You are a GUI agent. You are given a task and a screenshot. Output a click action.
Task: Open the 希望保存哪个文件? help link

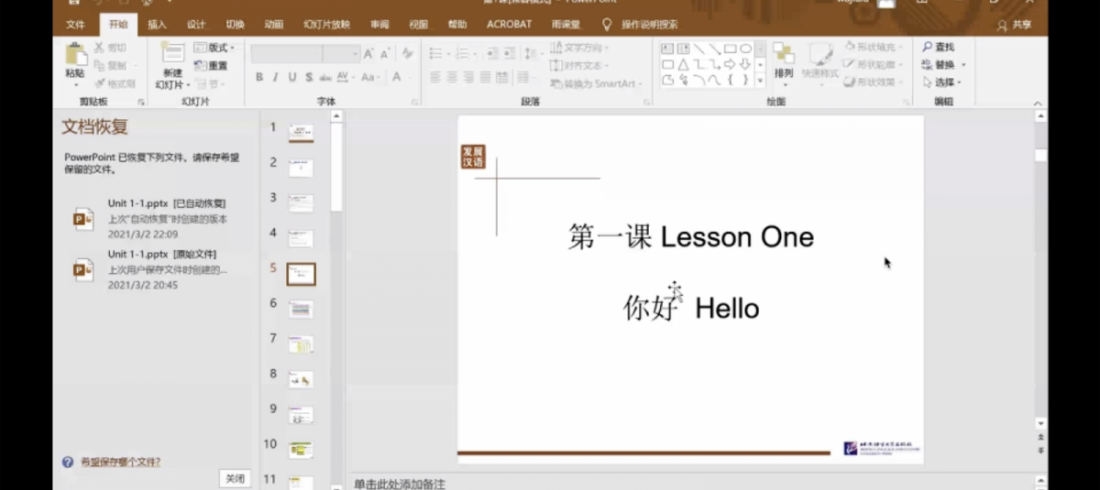(x=120, y=462)
